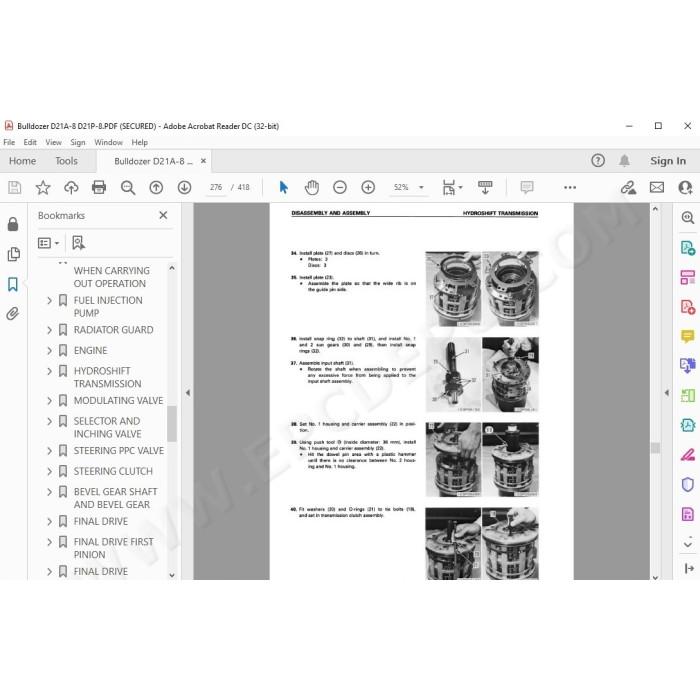Open FINAL DRIVE FIRST PINION bookmark
Viewport: 700px width, 700px height.
pos(113,548)
